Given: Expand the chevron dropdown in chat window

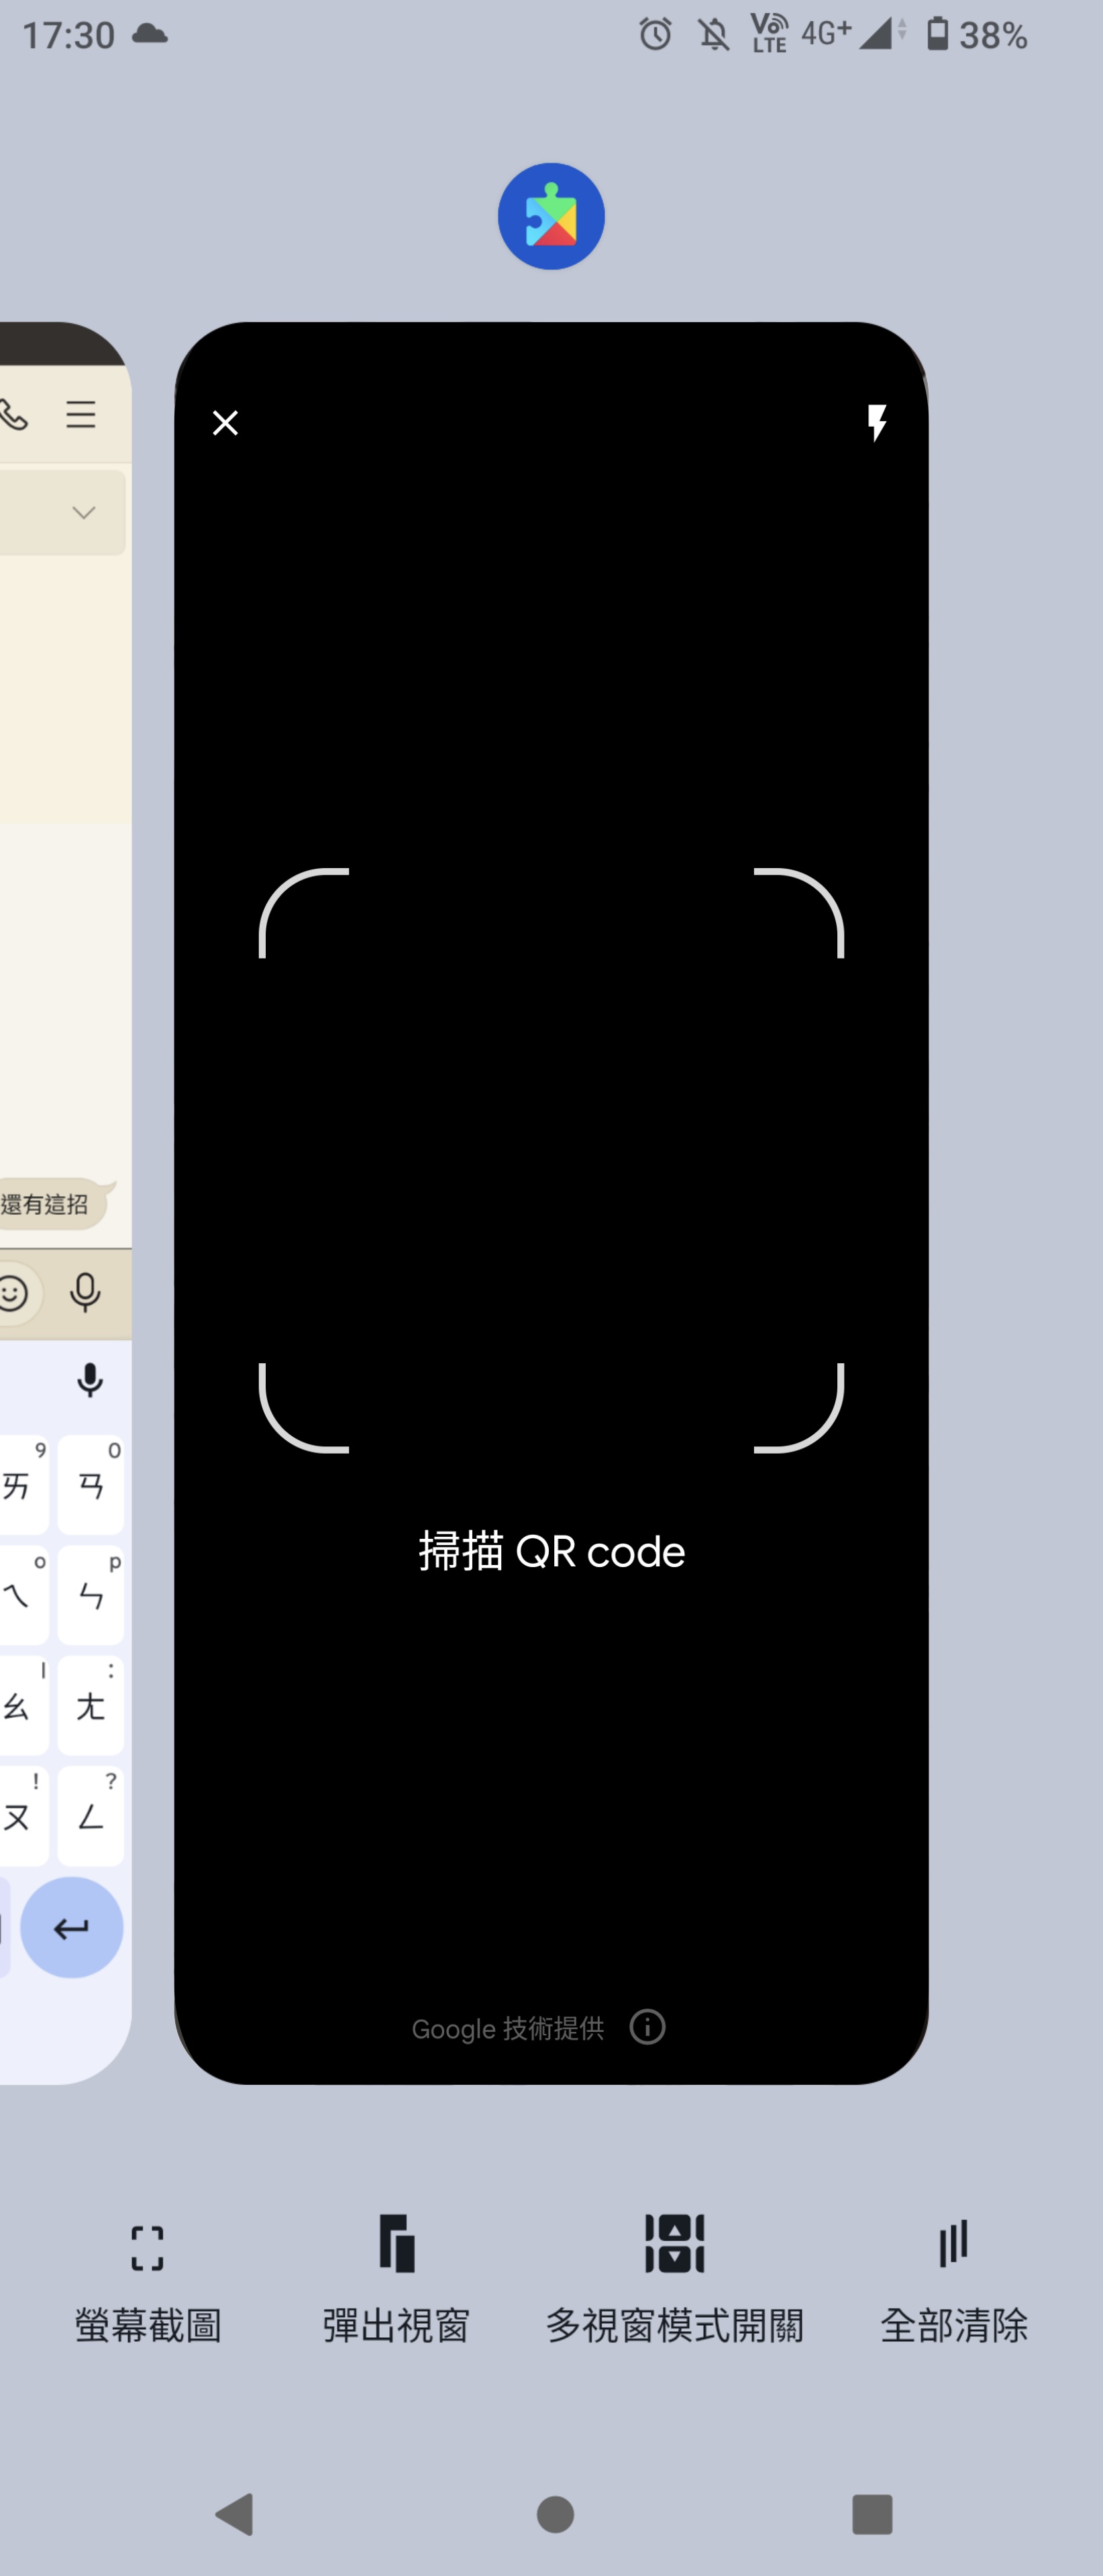Looking at the screenshot, I should 83,512.
